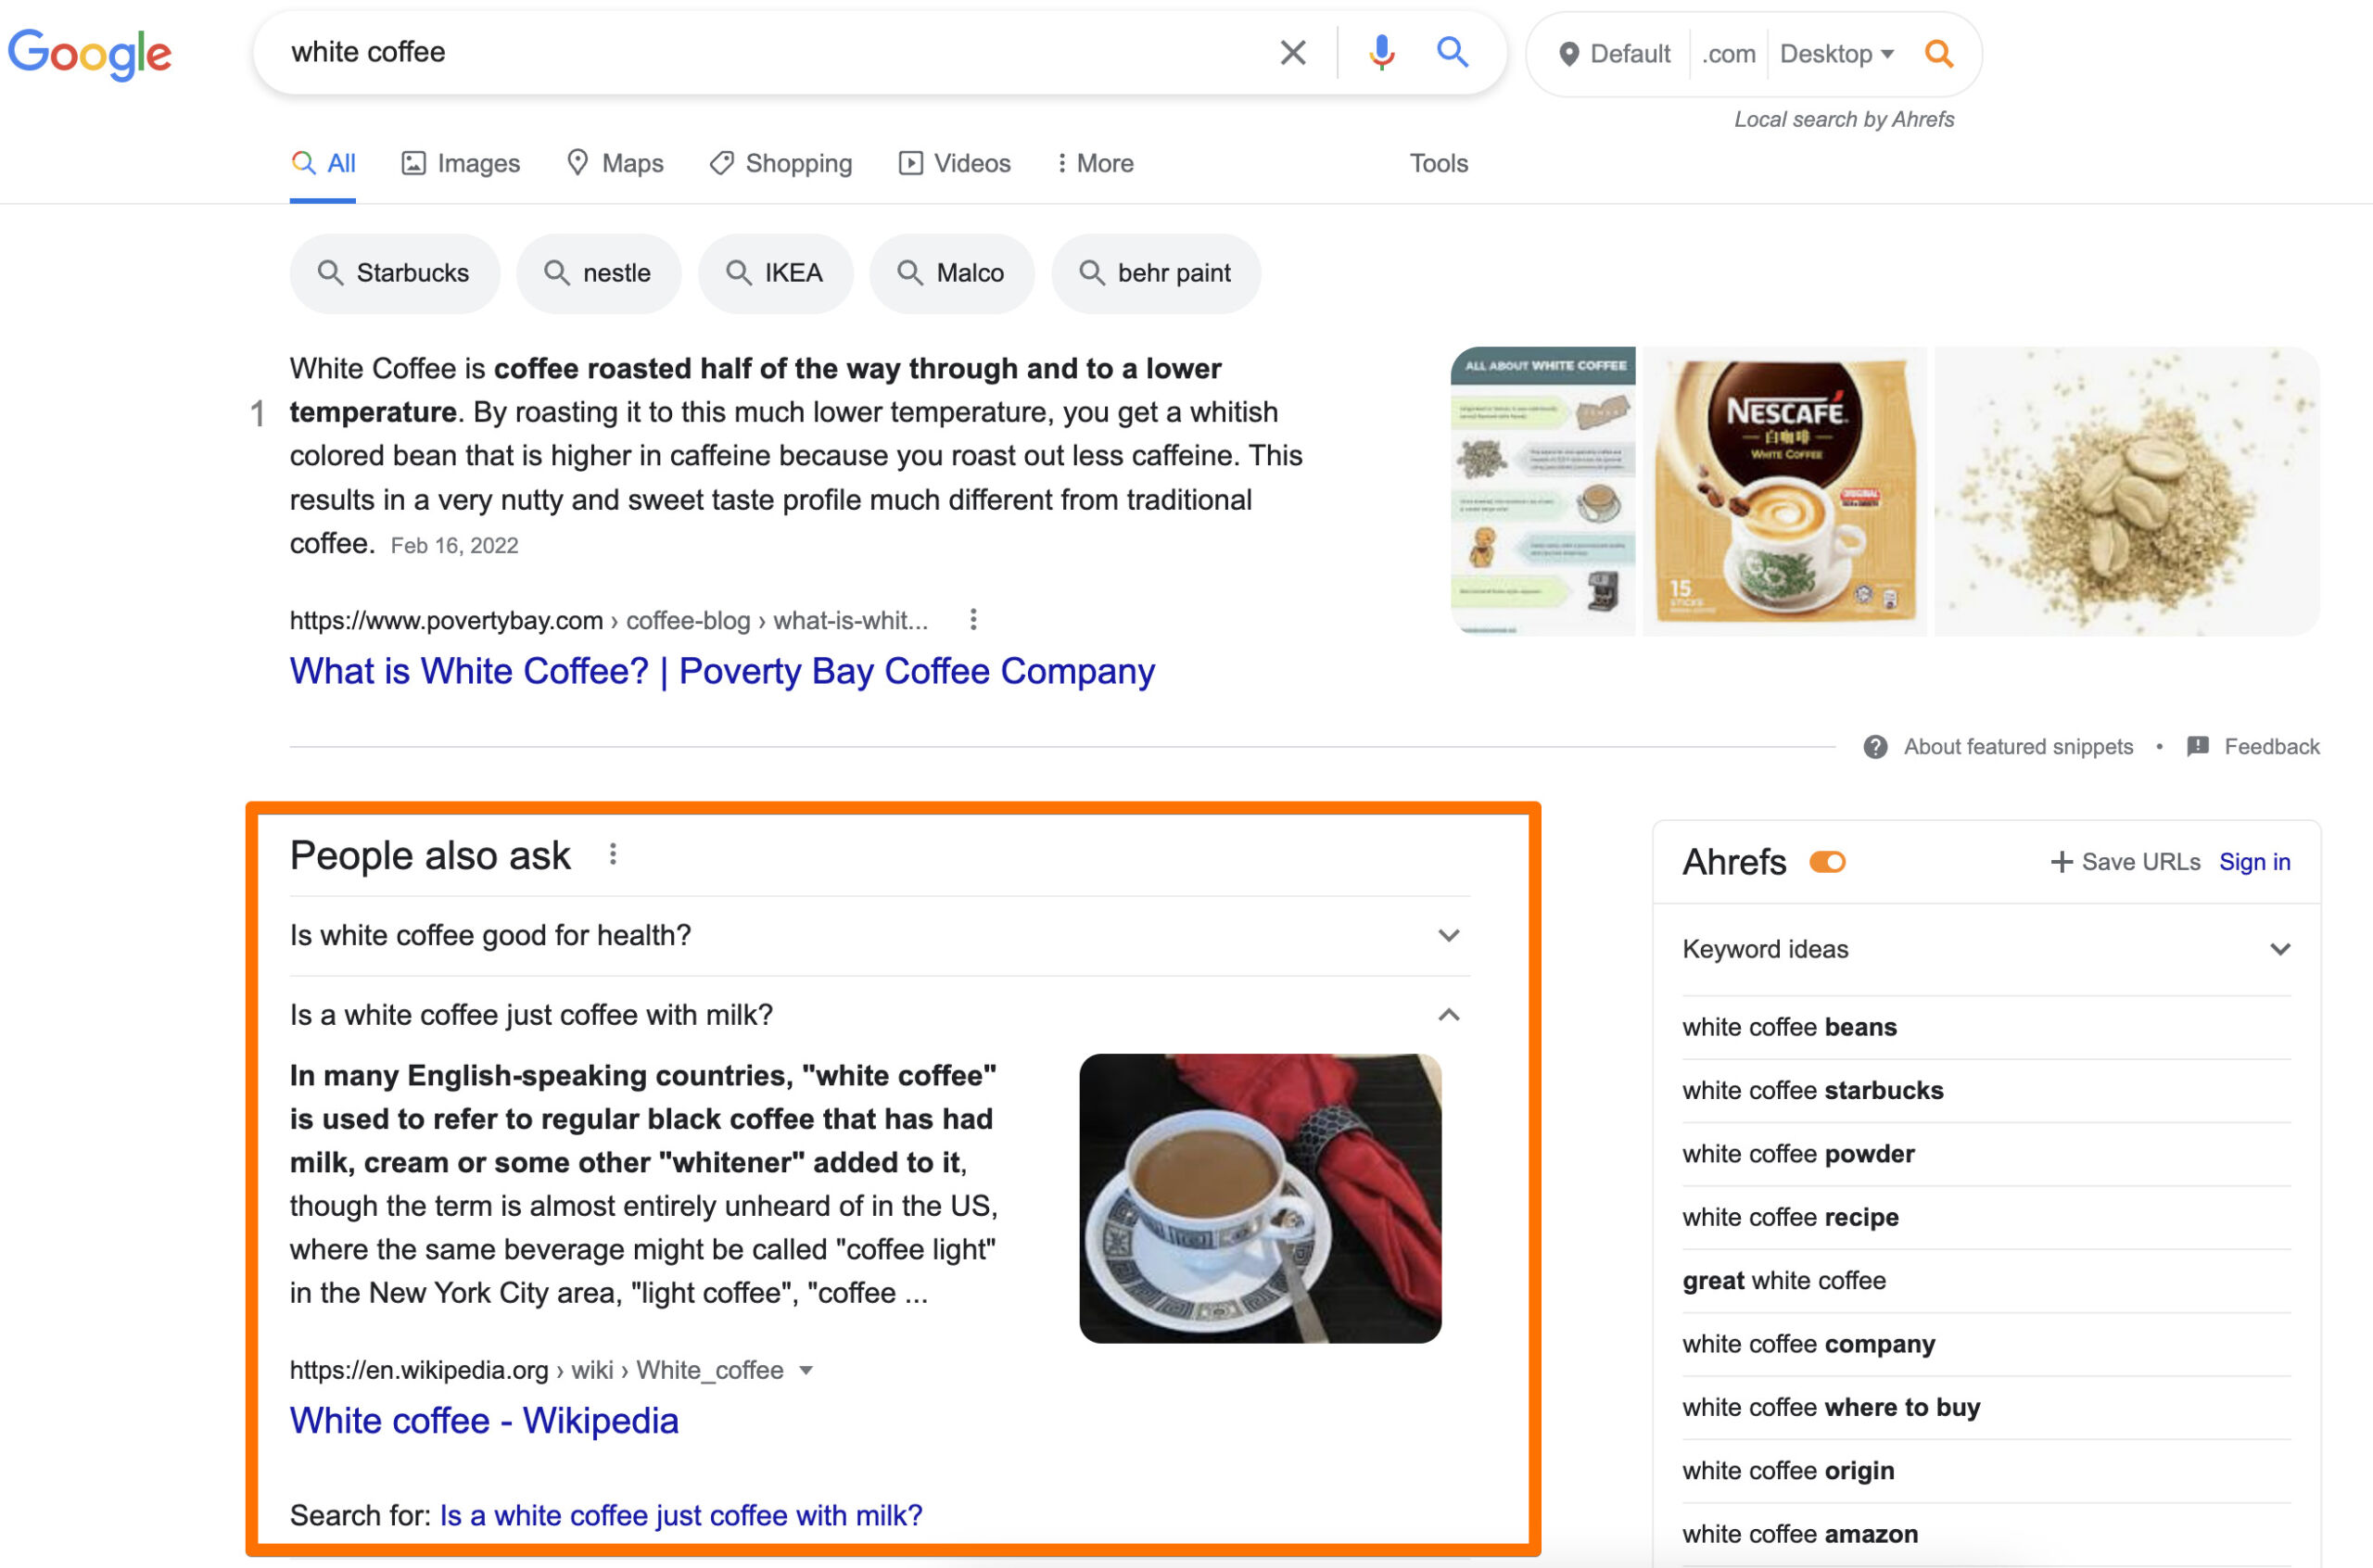Open People also ask three-dot options

[x=613, y=855]
